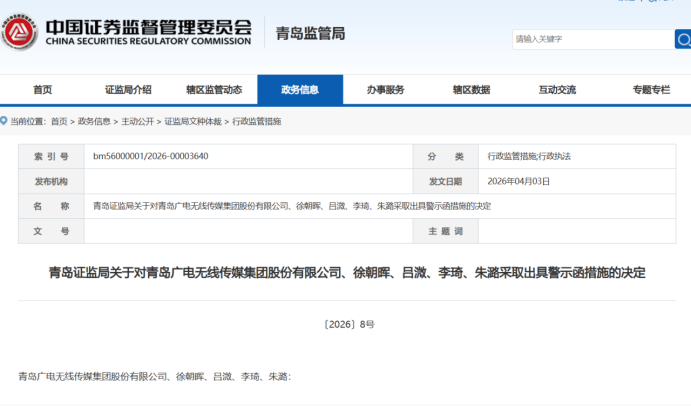Viewport: 691px width, 408px height.
Task: Click the blue search magnifier button
Action: pos(683,39)
